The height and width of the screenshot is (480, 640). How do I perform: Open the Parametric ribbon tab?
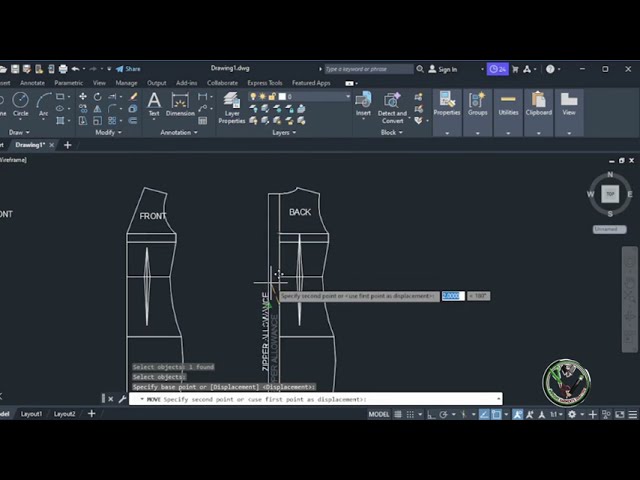click(68, 83)
